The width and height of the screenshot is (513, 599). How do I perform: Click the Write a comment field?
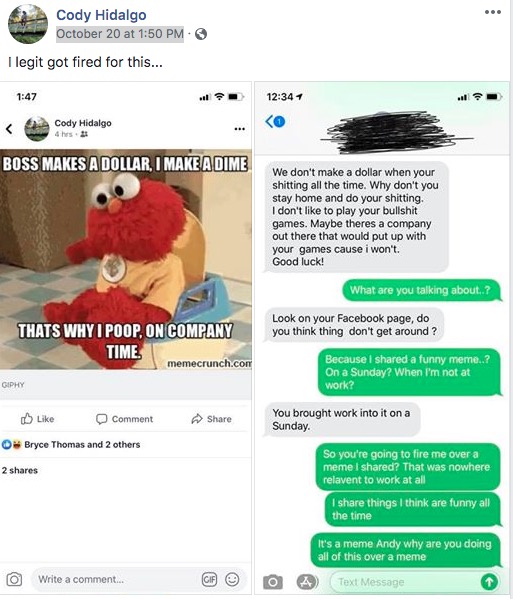[118, 579]
